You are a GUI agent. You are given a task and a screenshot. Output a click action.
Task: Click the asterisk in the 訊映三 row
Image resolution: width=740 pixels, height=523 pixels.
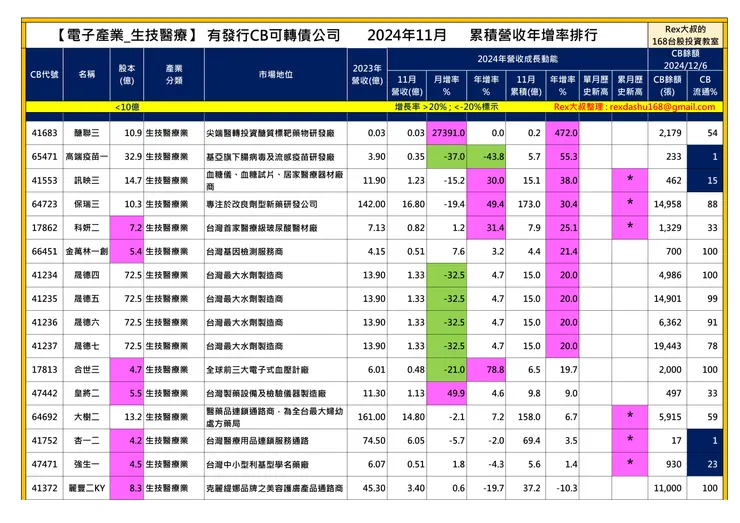coord(630,179)
